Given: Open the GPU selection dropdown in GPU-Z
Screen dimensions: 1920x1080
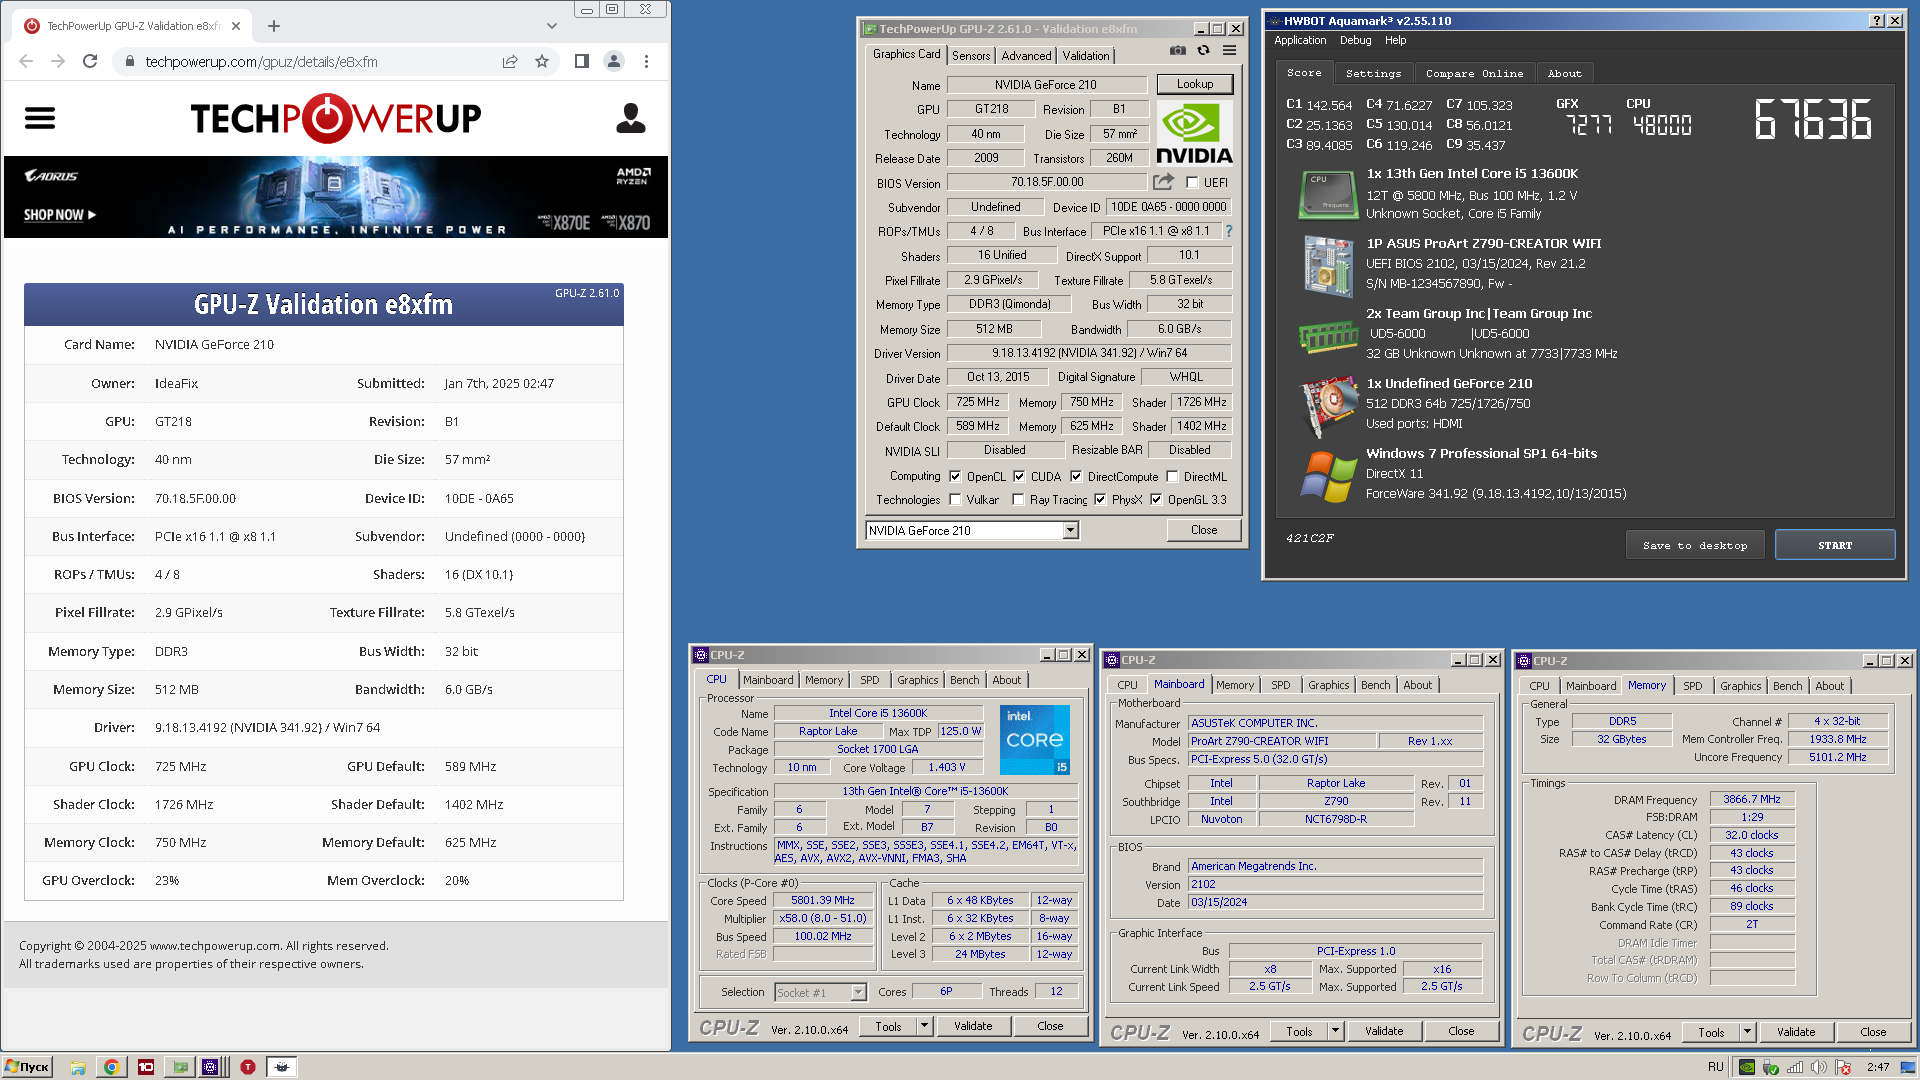Looking at the screenshot, I should click(1071, 531).
